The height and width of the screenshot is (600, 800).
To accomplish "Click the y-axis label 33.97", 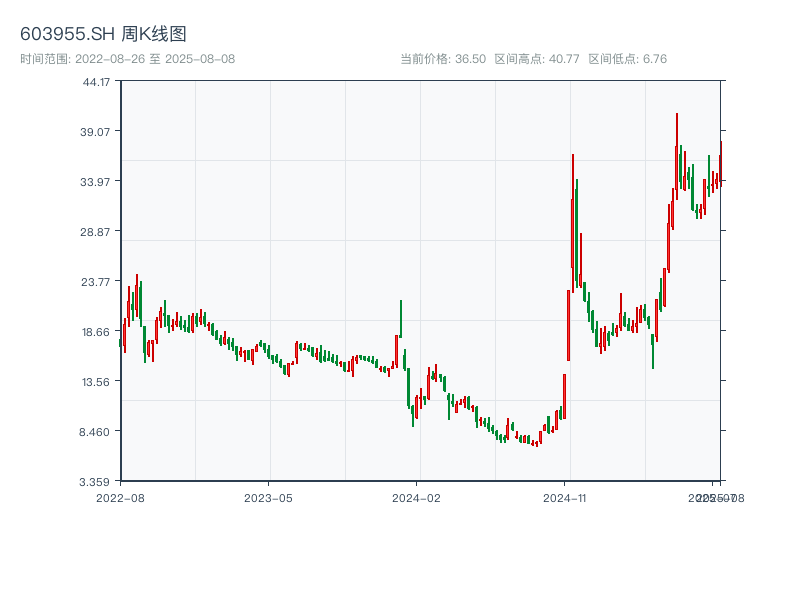I will (x=95, y=182).
